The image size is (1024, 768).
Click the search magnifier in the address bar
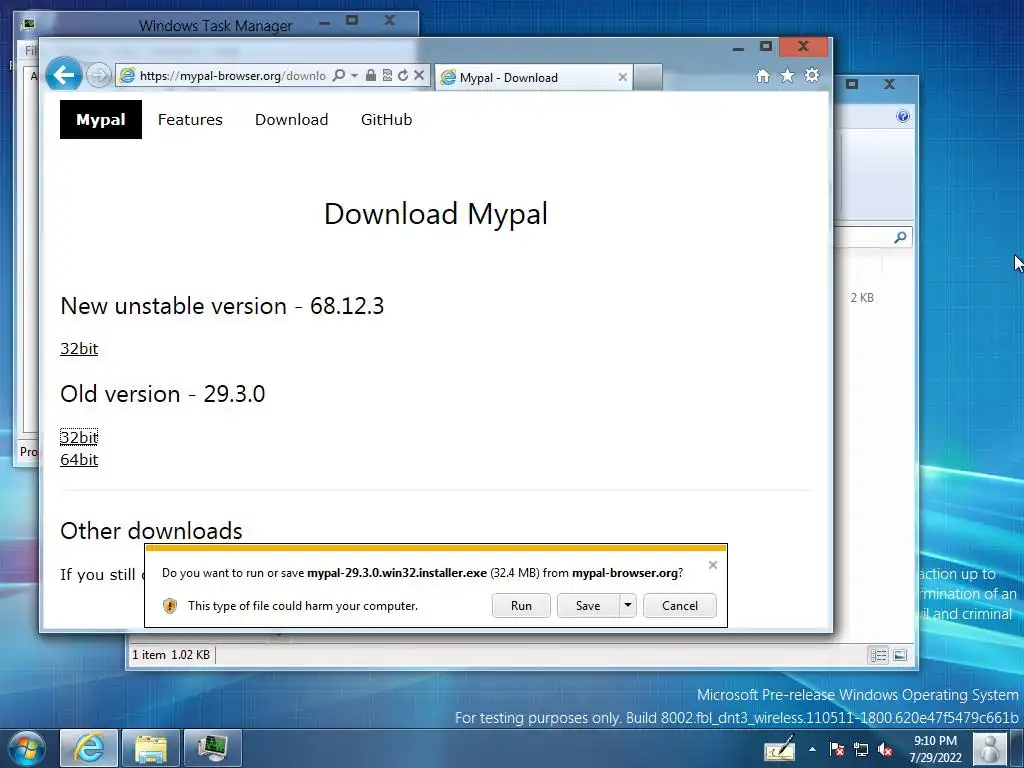pyautogui.click(x=339, y=76)
